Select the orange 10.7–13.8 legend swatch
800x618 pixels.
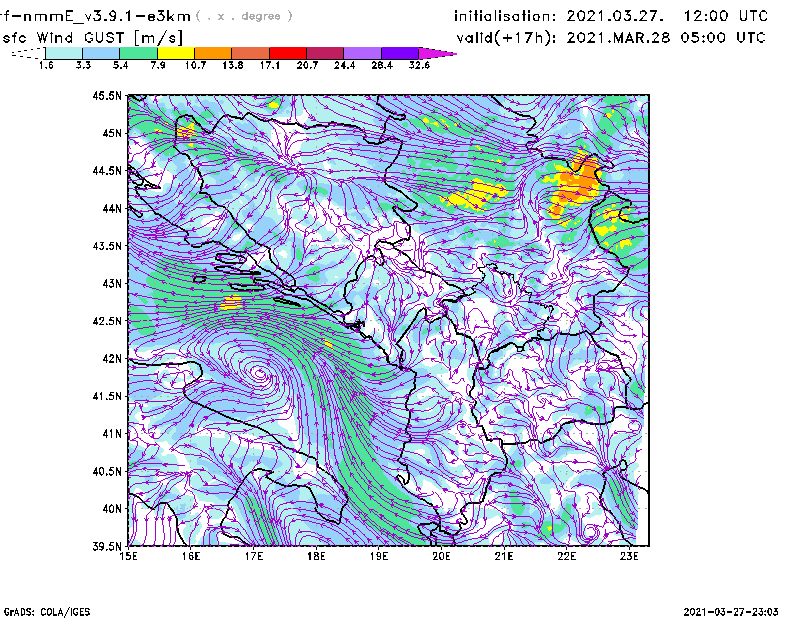213,53
